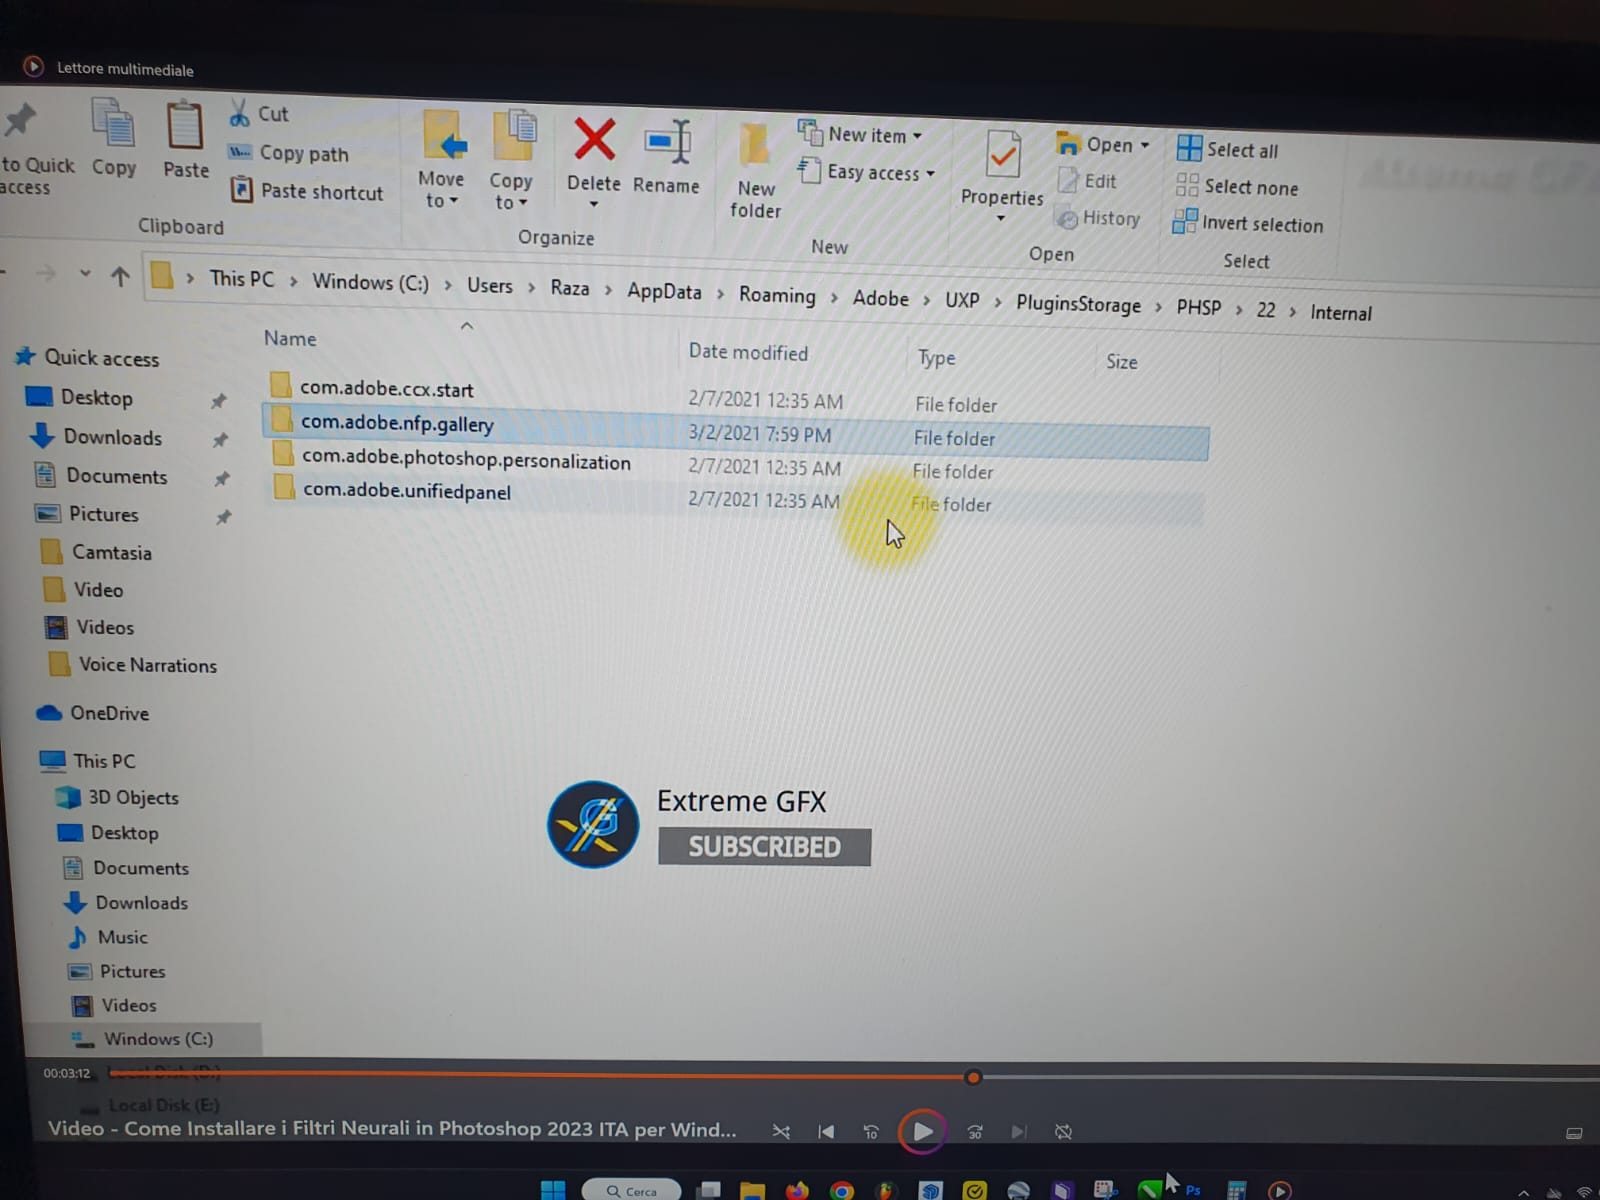Click the Cut scissors icon
This screenshot has height=1200, width=1600.
click(239, 113)
